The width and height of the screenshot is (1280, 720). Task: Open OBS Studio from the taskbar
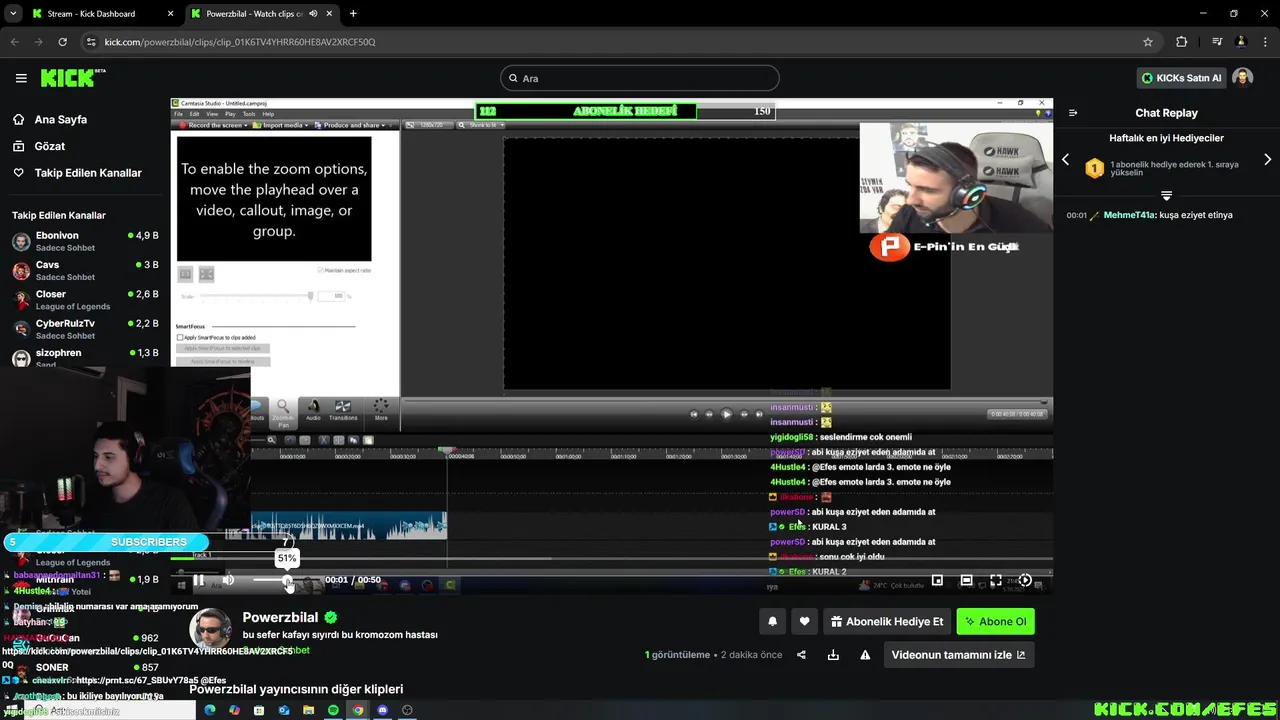pyautogui.click(x=407, y=710)
